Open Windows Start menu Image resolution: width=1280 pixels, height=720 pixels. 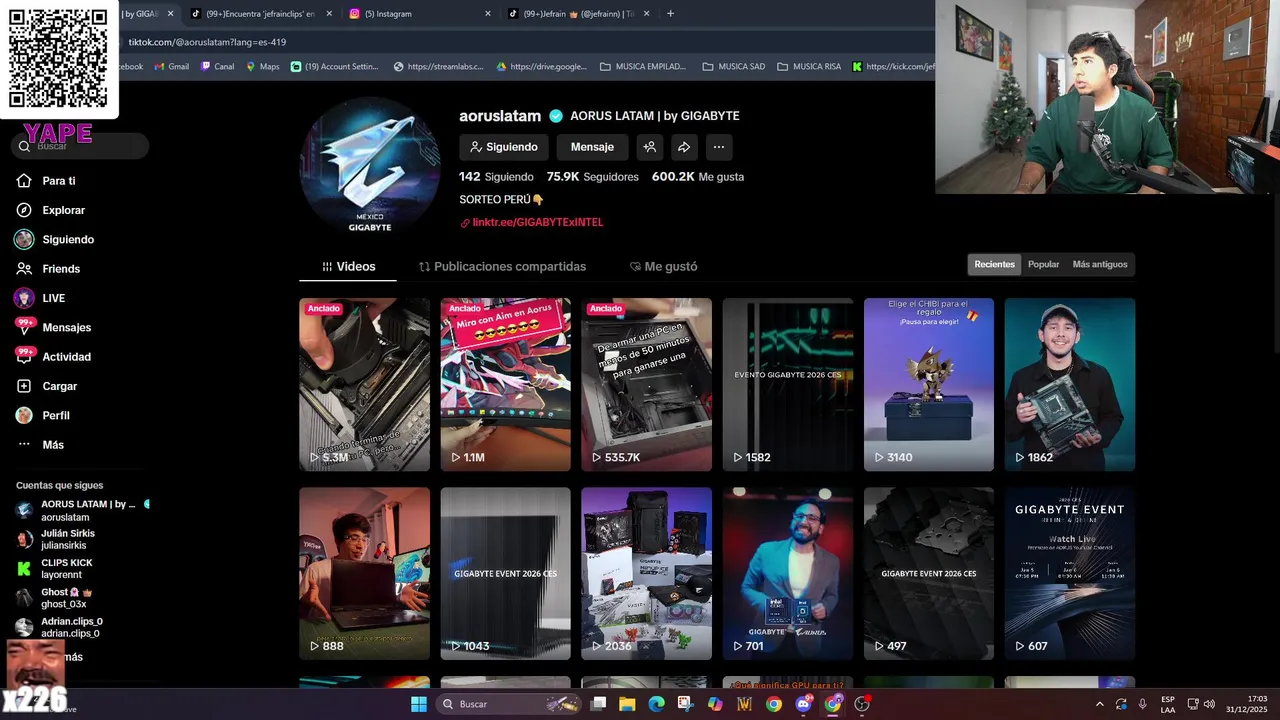point(419,704)
